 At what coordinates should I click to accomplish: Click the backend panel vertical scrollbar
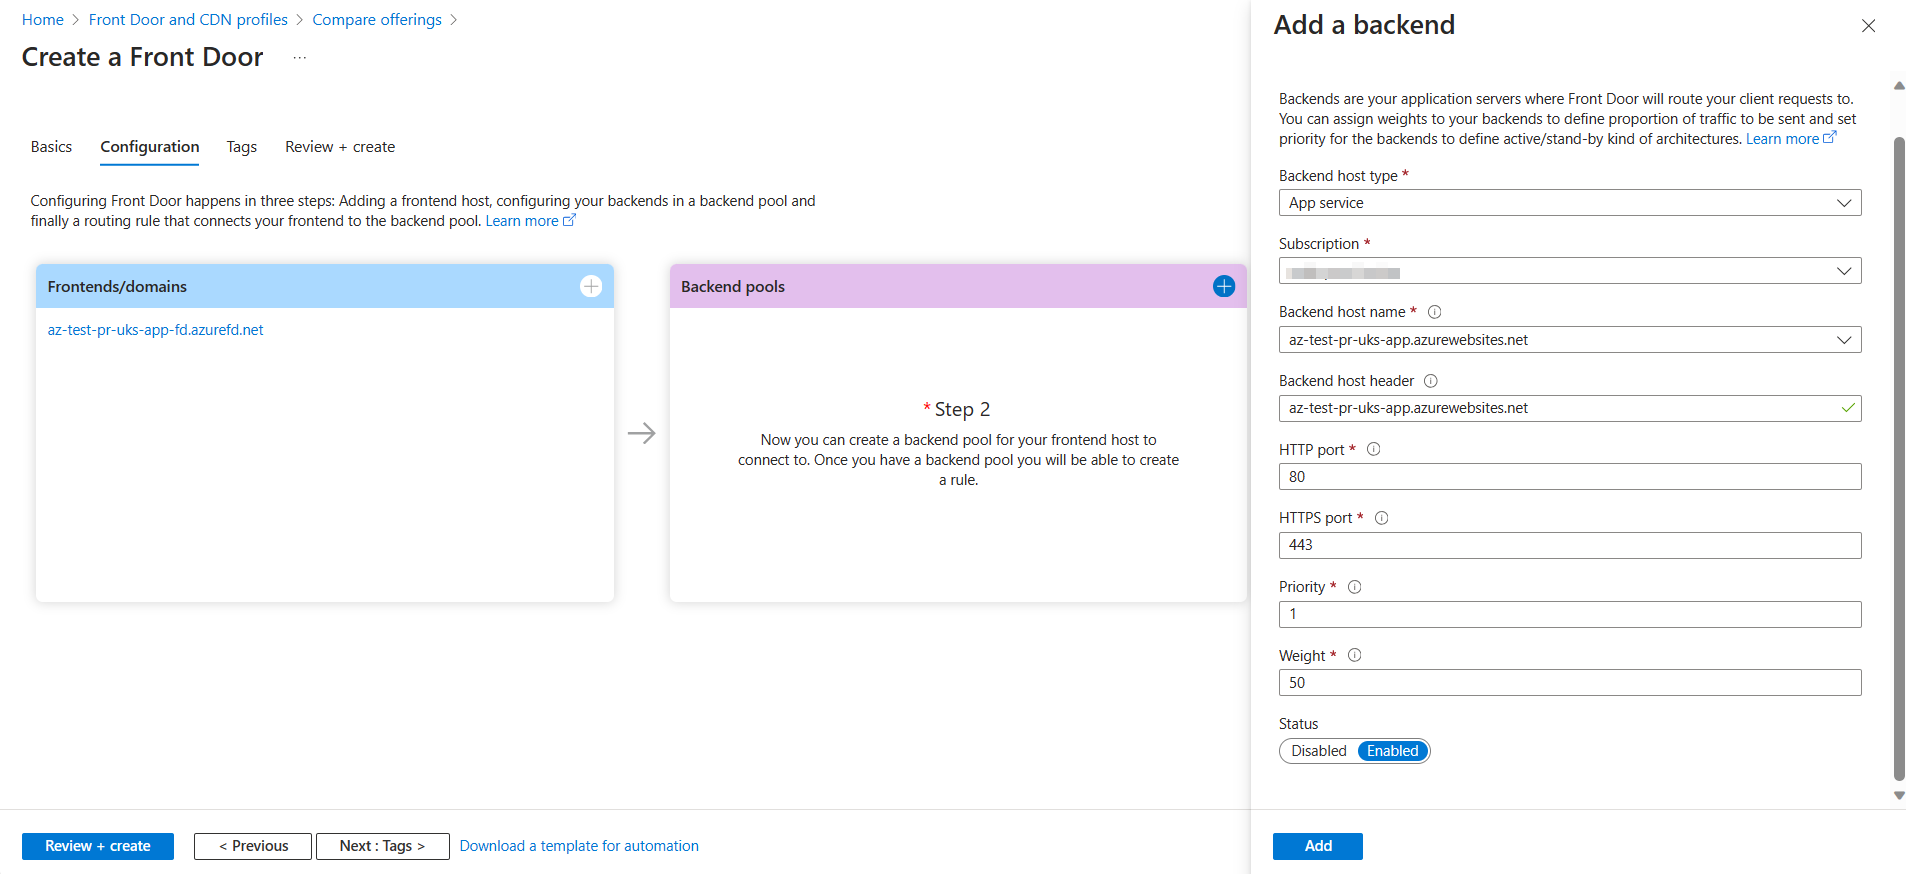(x=1899, y=458)
